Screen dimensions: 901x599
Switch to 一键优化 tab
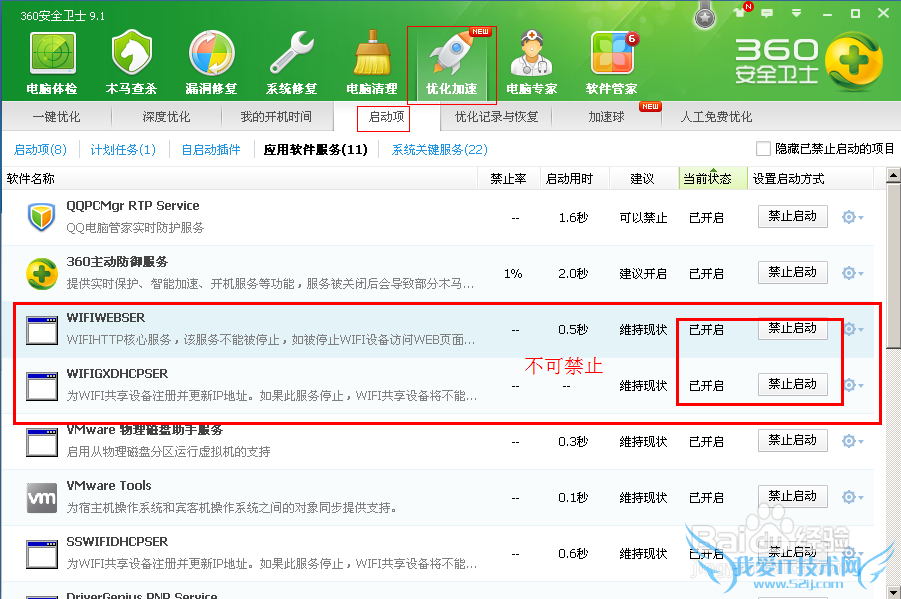pos(56,117)
